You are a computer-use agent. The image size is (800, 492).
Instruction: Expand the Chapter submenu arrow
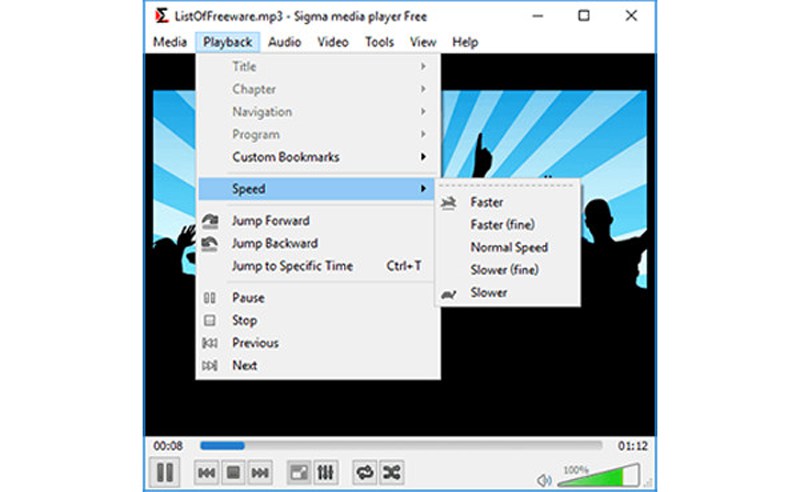click(x=423, y=89)
